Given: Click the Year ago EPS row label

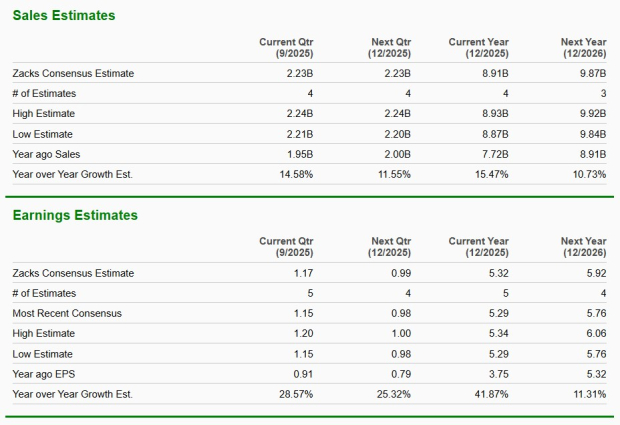Looking at the screenshot, I should pos(46,373).
